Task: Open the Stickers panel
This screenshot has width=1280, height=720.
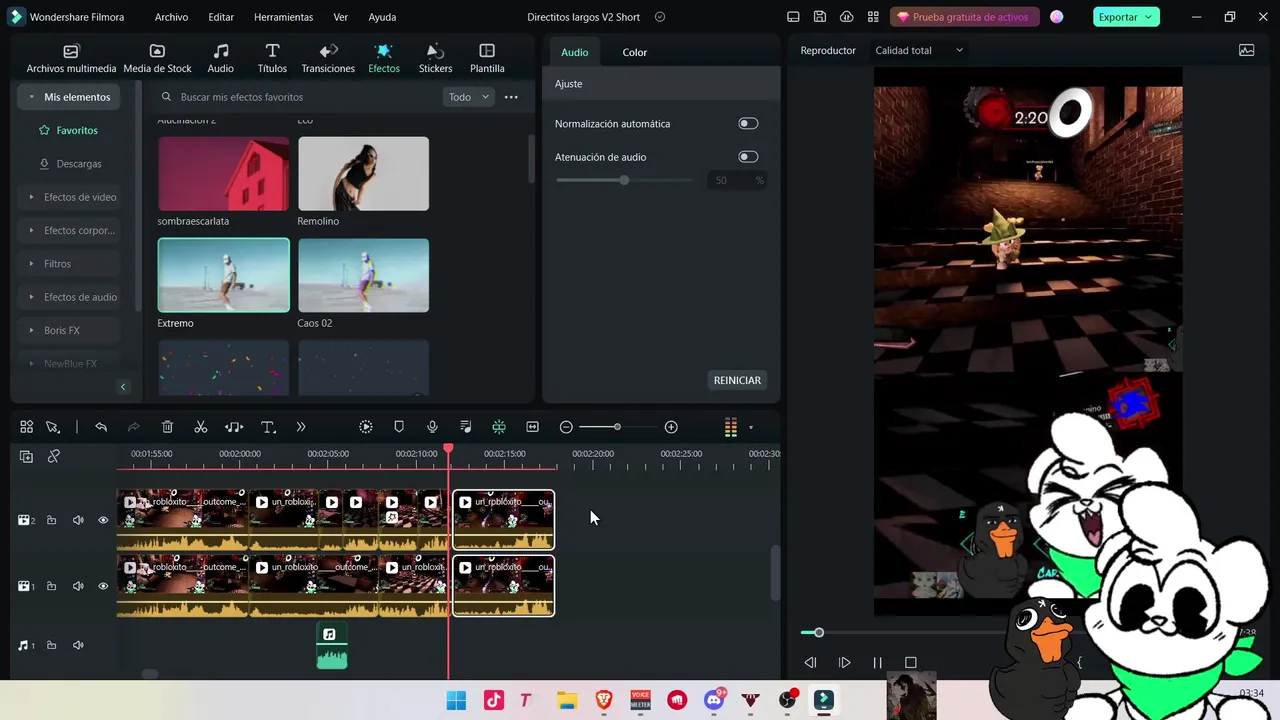Action: click(435, 59)
